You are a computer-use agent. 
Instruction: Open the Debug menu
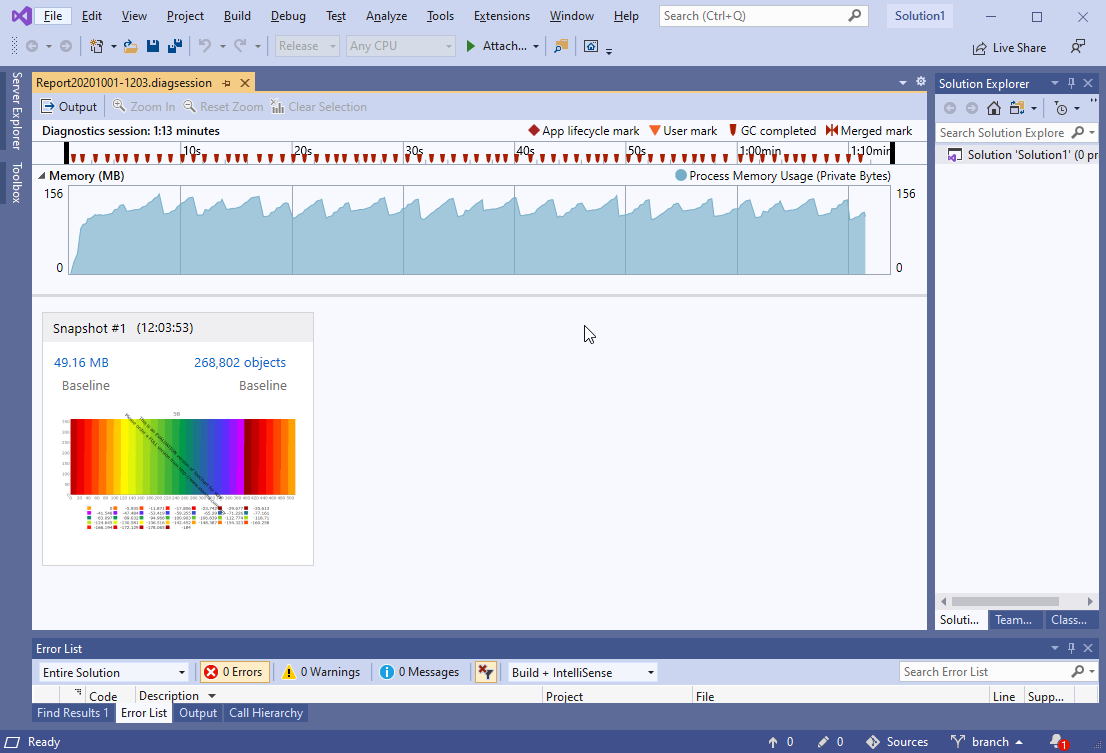288,16
